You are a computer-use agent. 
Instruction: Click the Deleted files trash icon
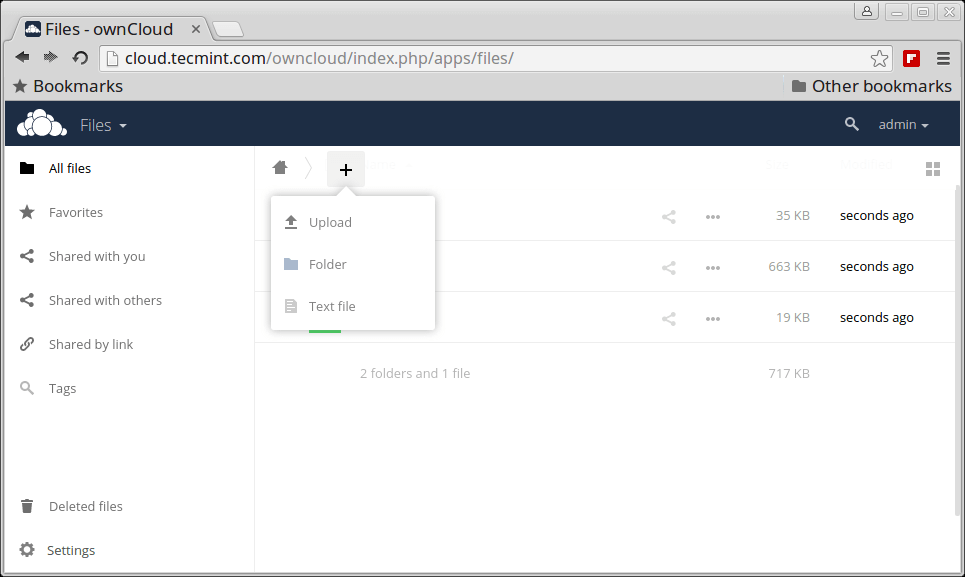pyautogui.click(x=26, y=506)
